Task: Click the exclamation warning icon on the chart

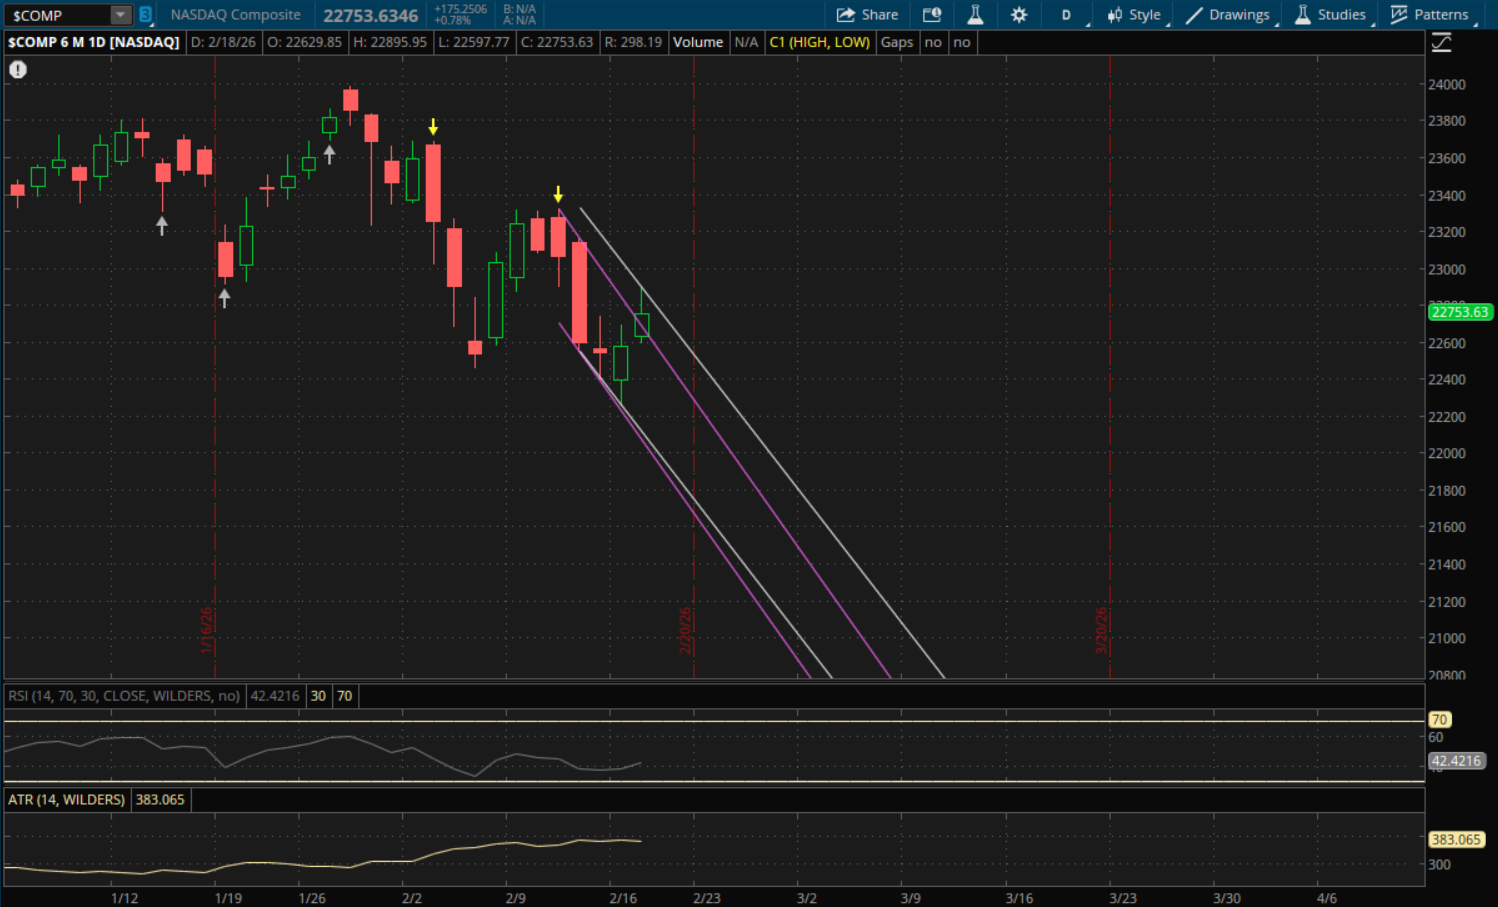Action: pyautogui.click(x=18, y=70)
